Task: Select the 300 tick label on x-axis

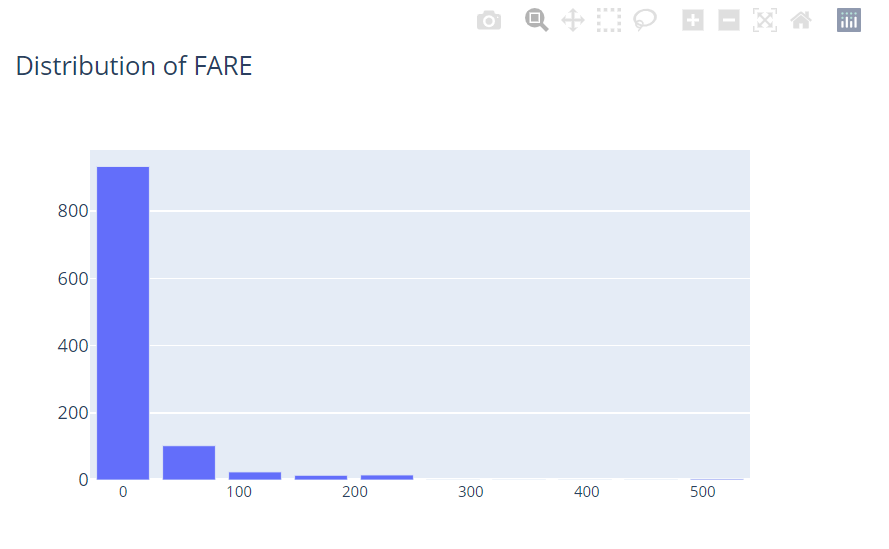Action: (x=471, y=493)
